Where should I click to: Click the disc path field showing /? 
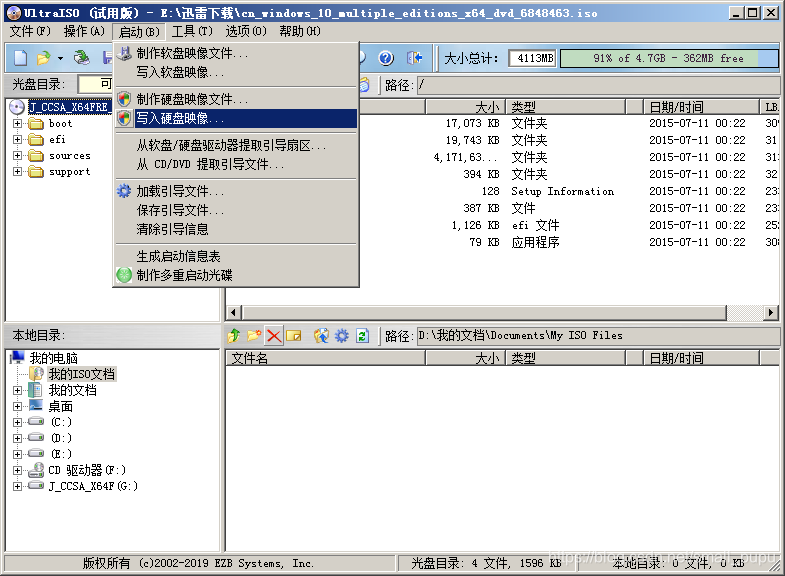[x=598, y=85]
